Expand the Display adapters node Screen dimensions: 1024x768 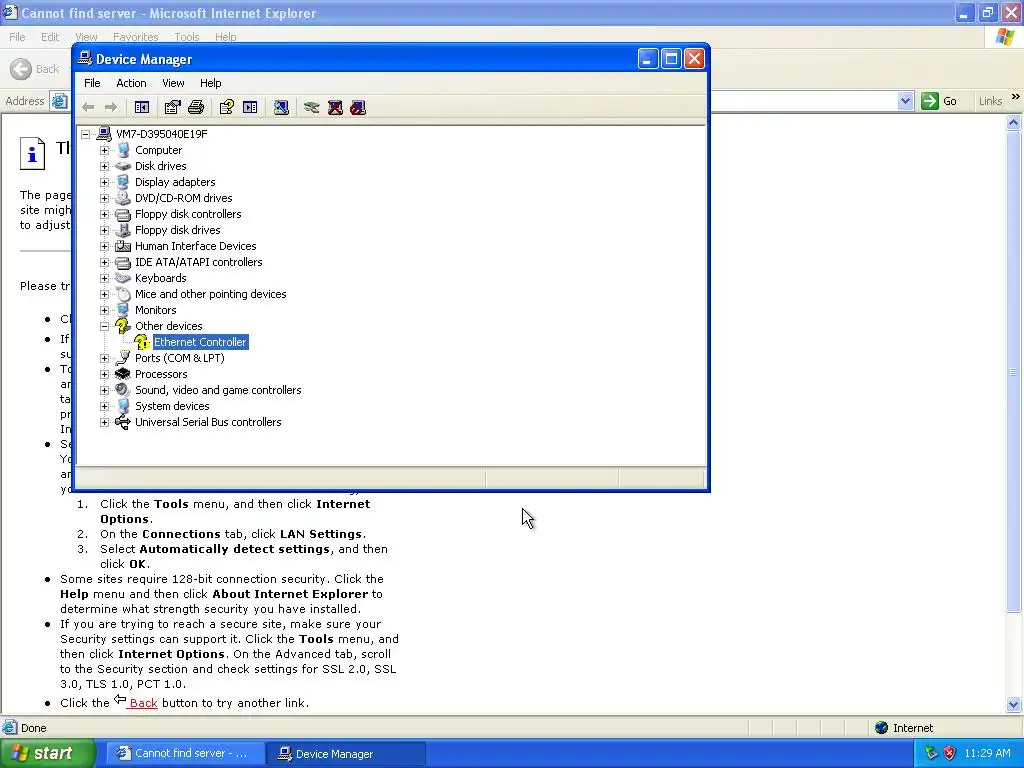click(104, 182)
